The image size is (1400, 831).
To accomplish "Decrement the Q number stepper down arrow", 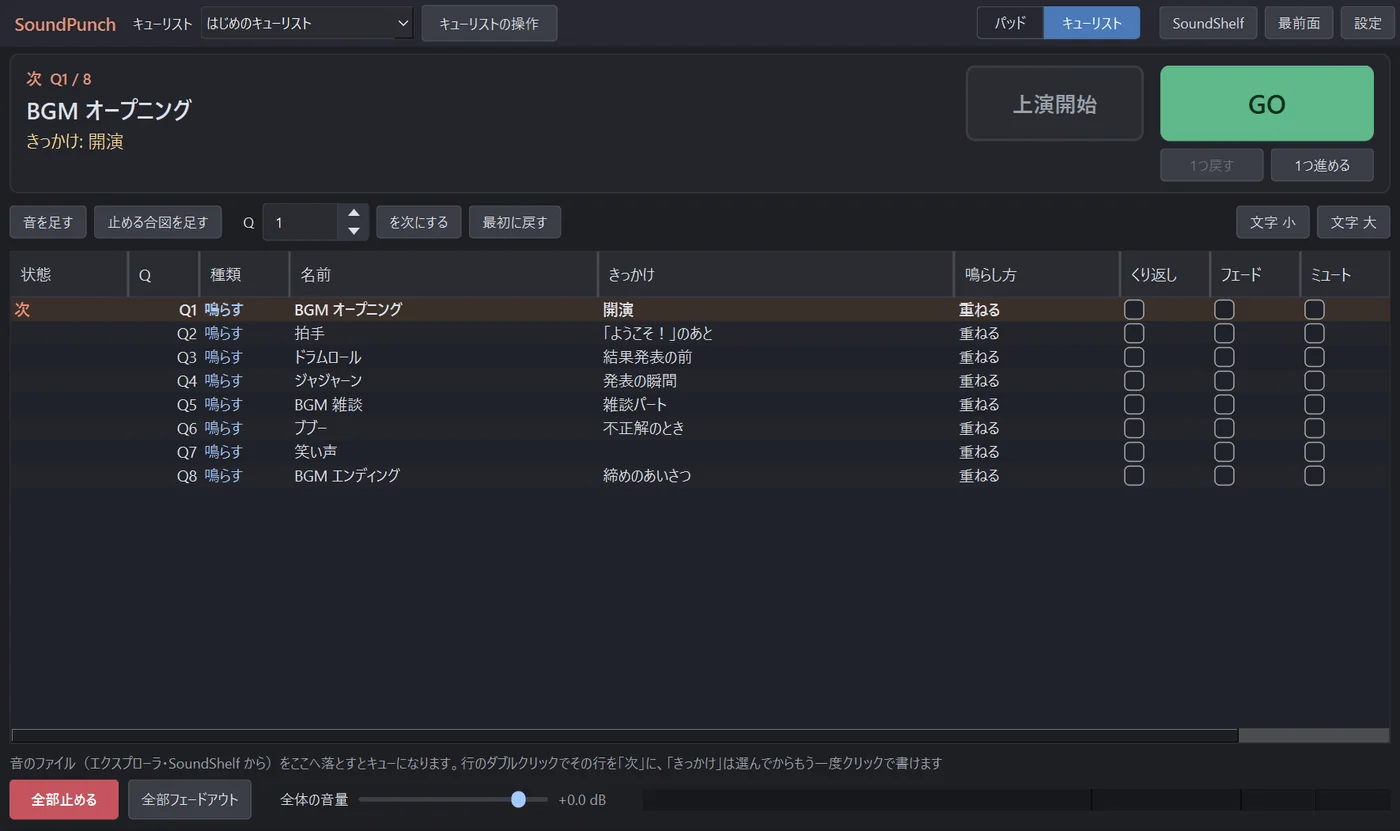I will pos(353,231).
